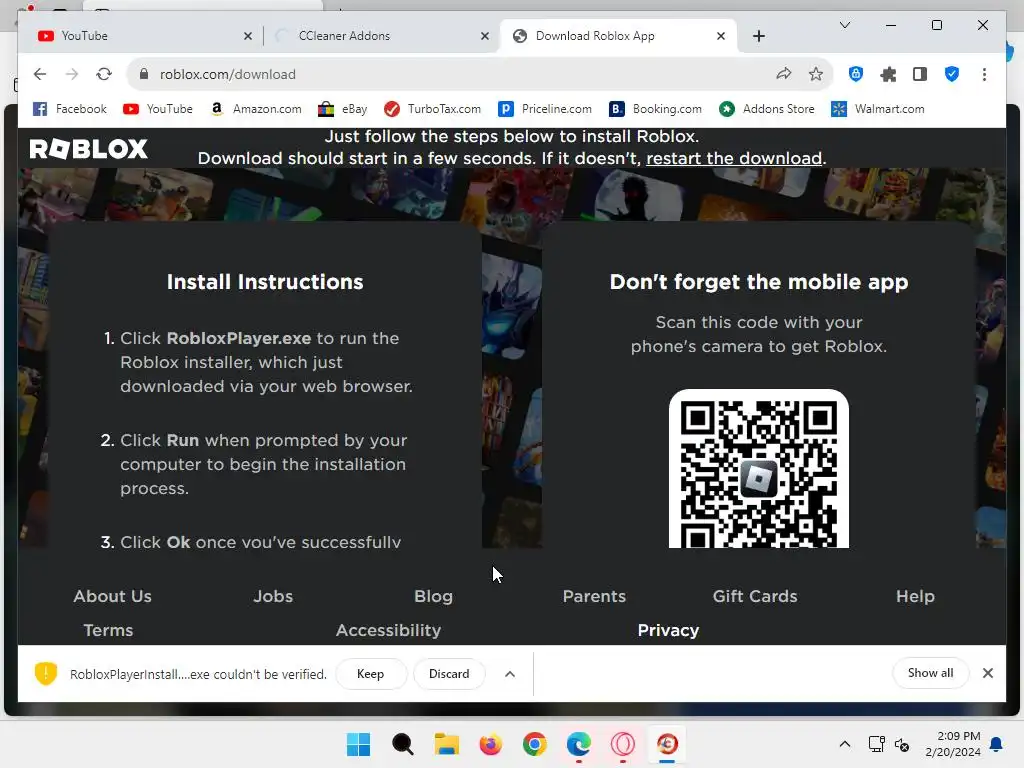Show all downloads
The image size is (1024, 768).
pos(930,673)
